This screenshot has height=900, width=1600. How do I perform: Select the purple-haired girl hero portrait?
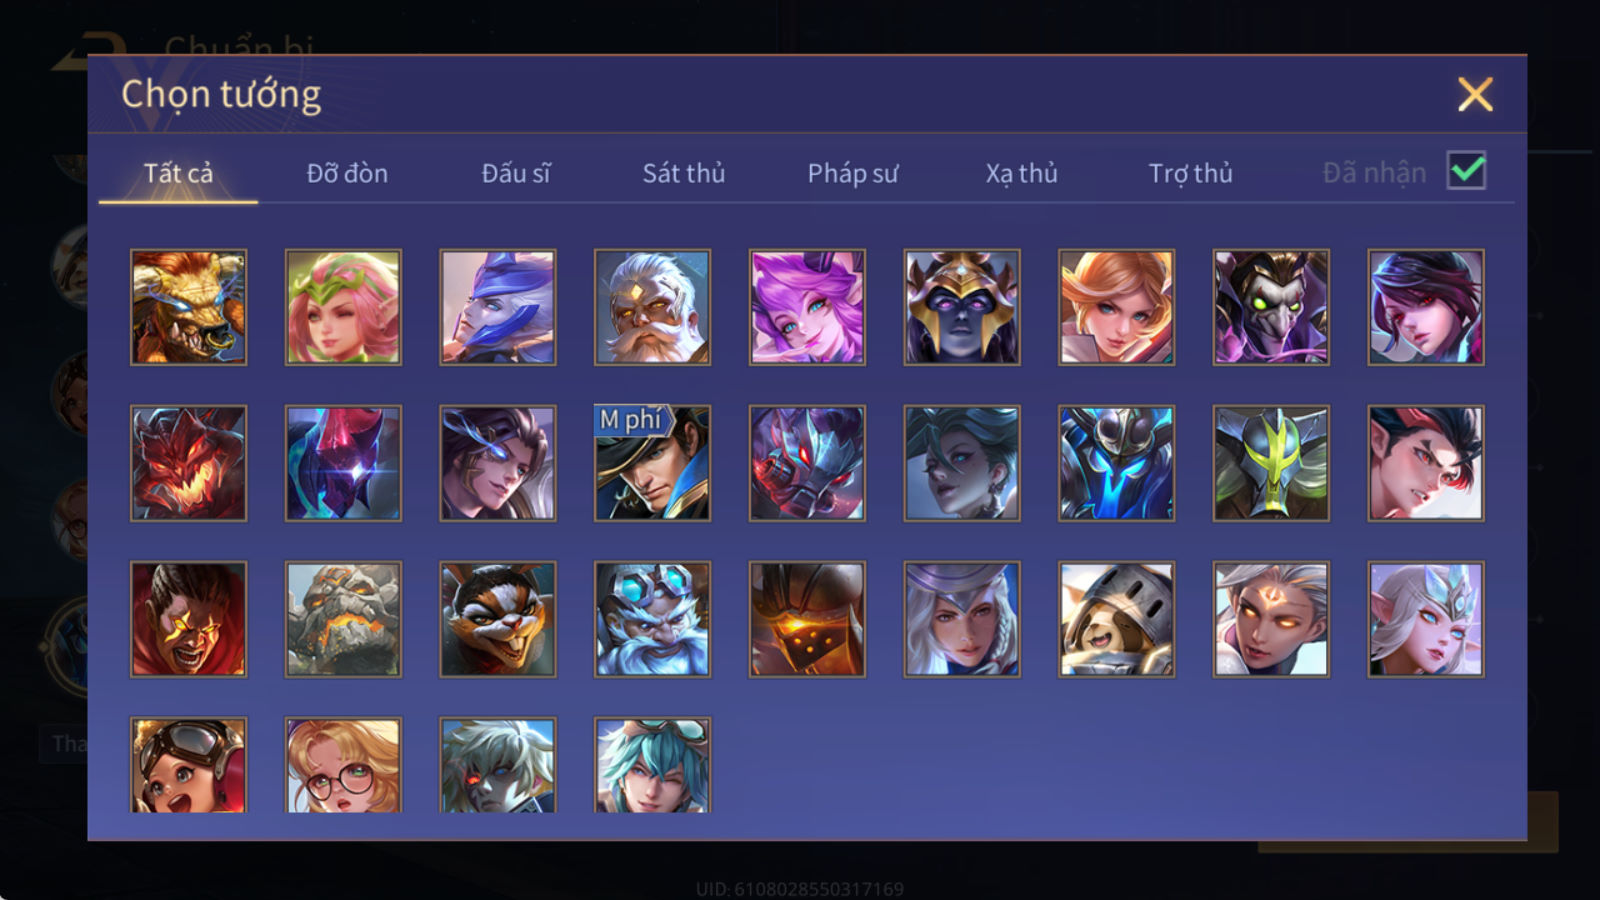click(x=807, y=307)
